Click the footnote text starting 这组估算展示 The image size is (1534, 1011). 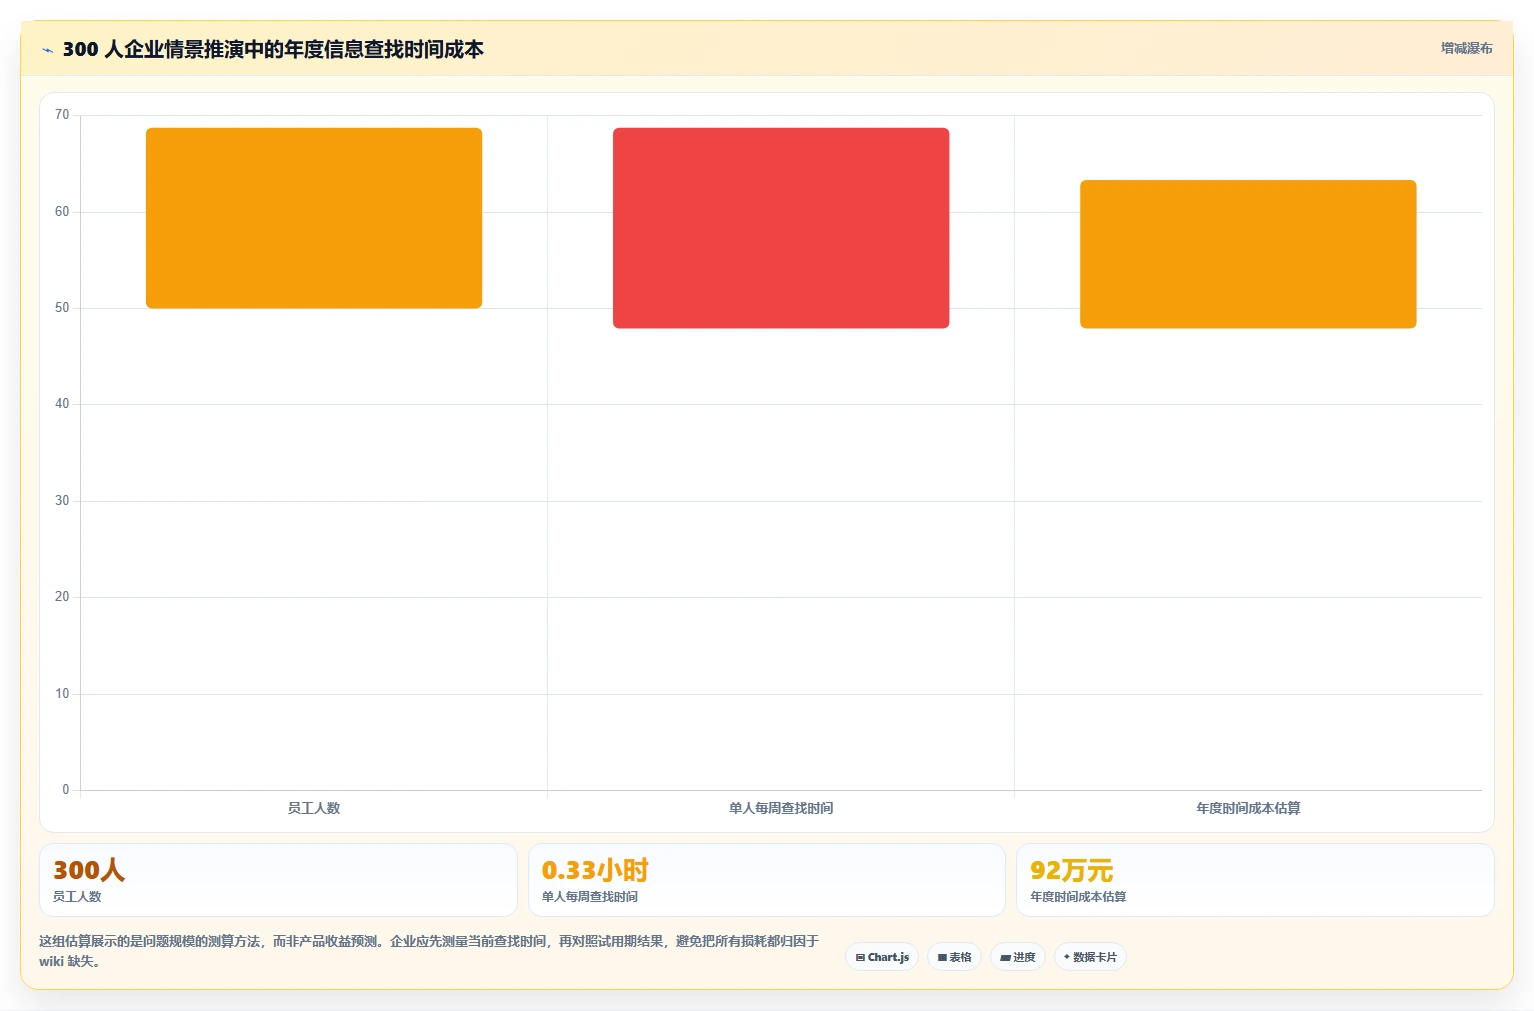(429, 951)
